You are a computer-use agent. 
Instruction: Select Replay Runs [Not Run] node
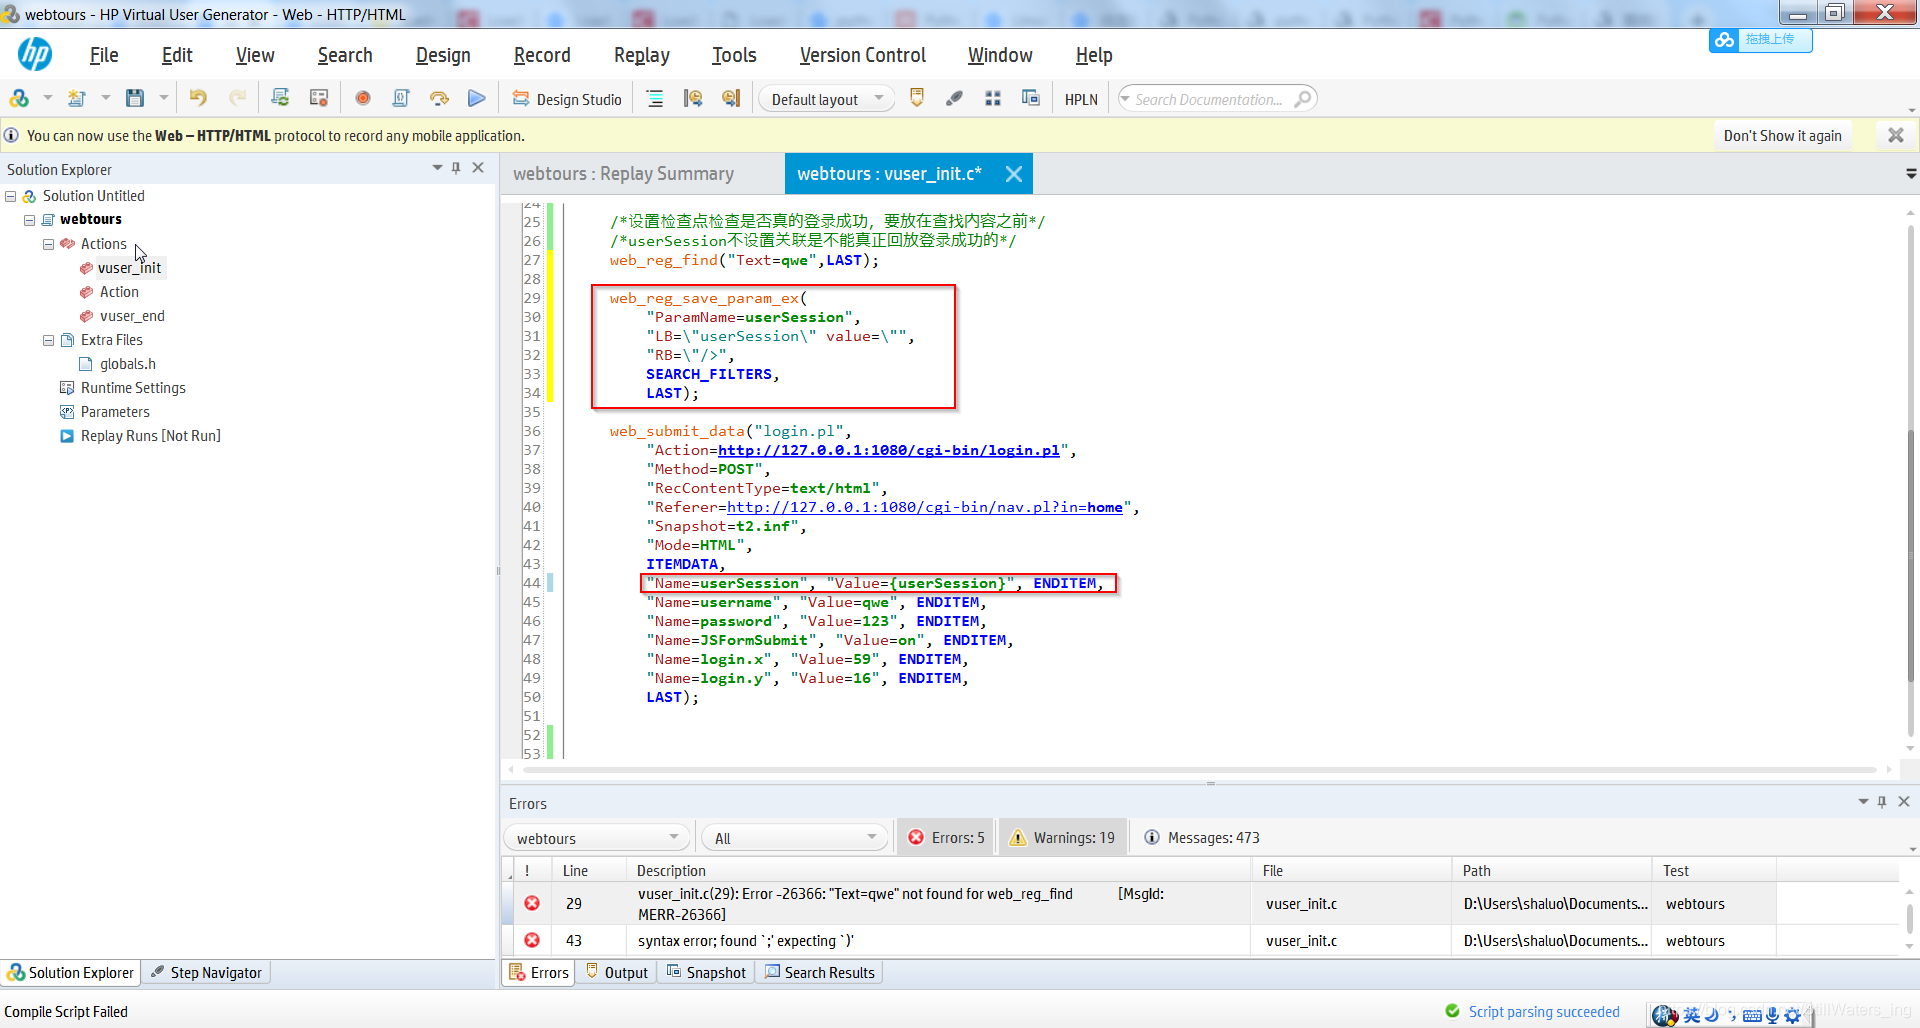150,436
